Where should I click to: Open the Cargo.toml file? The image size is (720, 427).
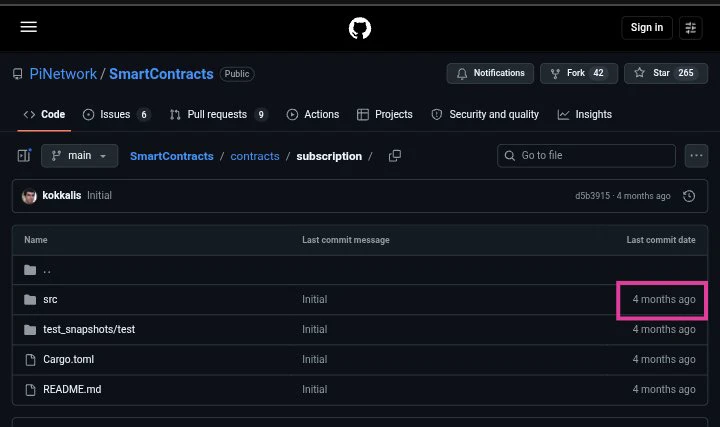pyautogui.click(x=68, y=360)
